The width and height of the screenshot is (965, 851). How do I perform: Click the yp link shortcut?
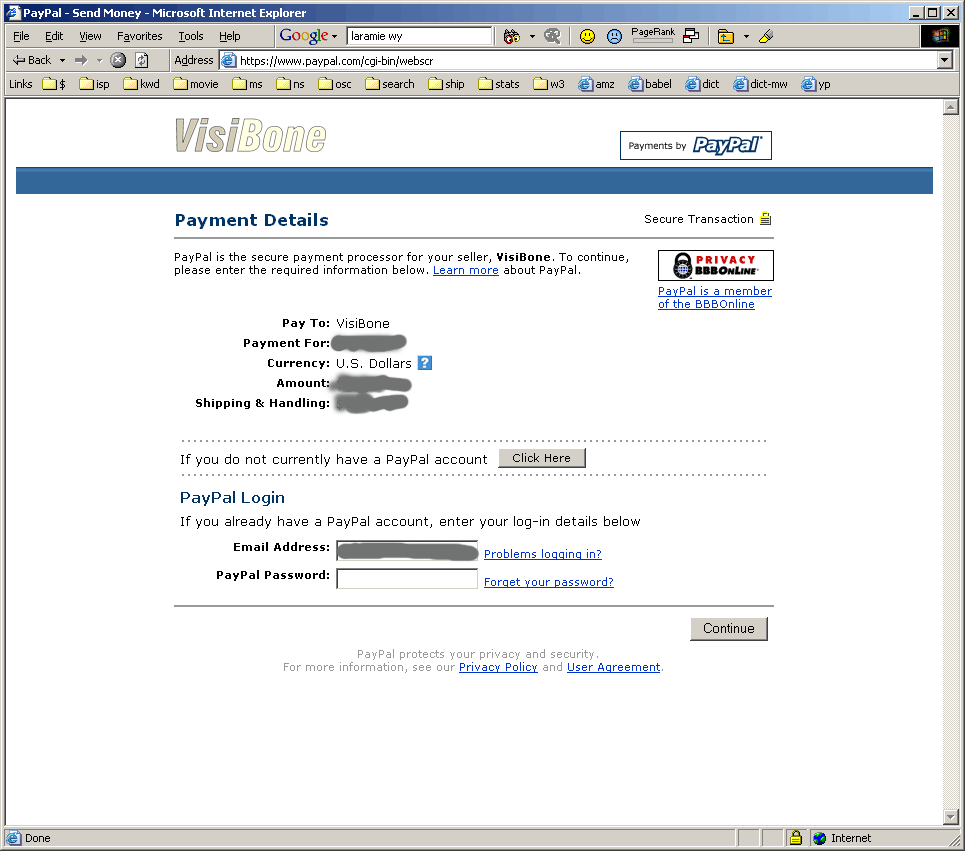tap(816, 84)
